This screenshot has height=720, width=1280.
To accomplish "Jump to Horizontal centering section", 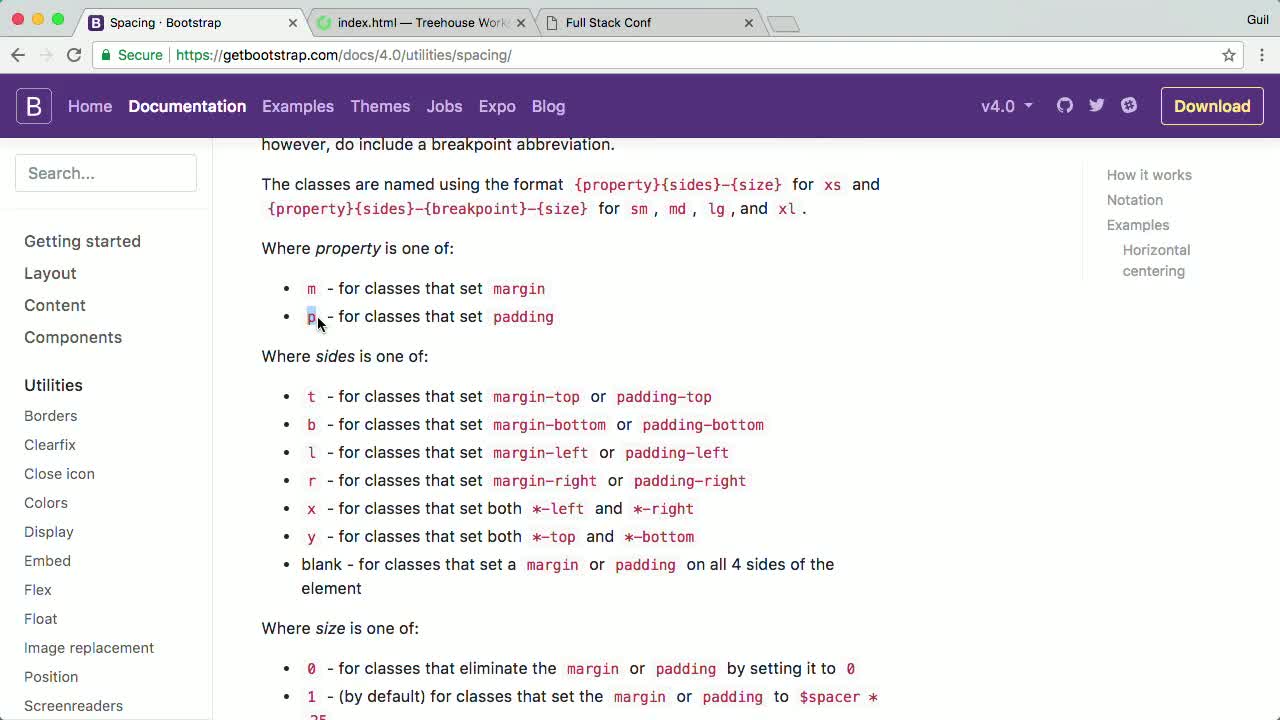I will tap(1156, 260).
